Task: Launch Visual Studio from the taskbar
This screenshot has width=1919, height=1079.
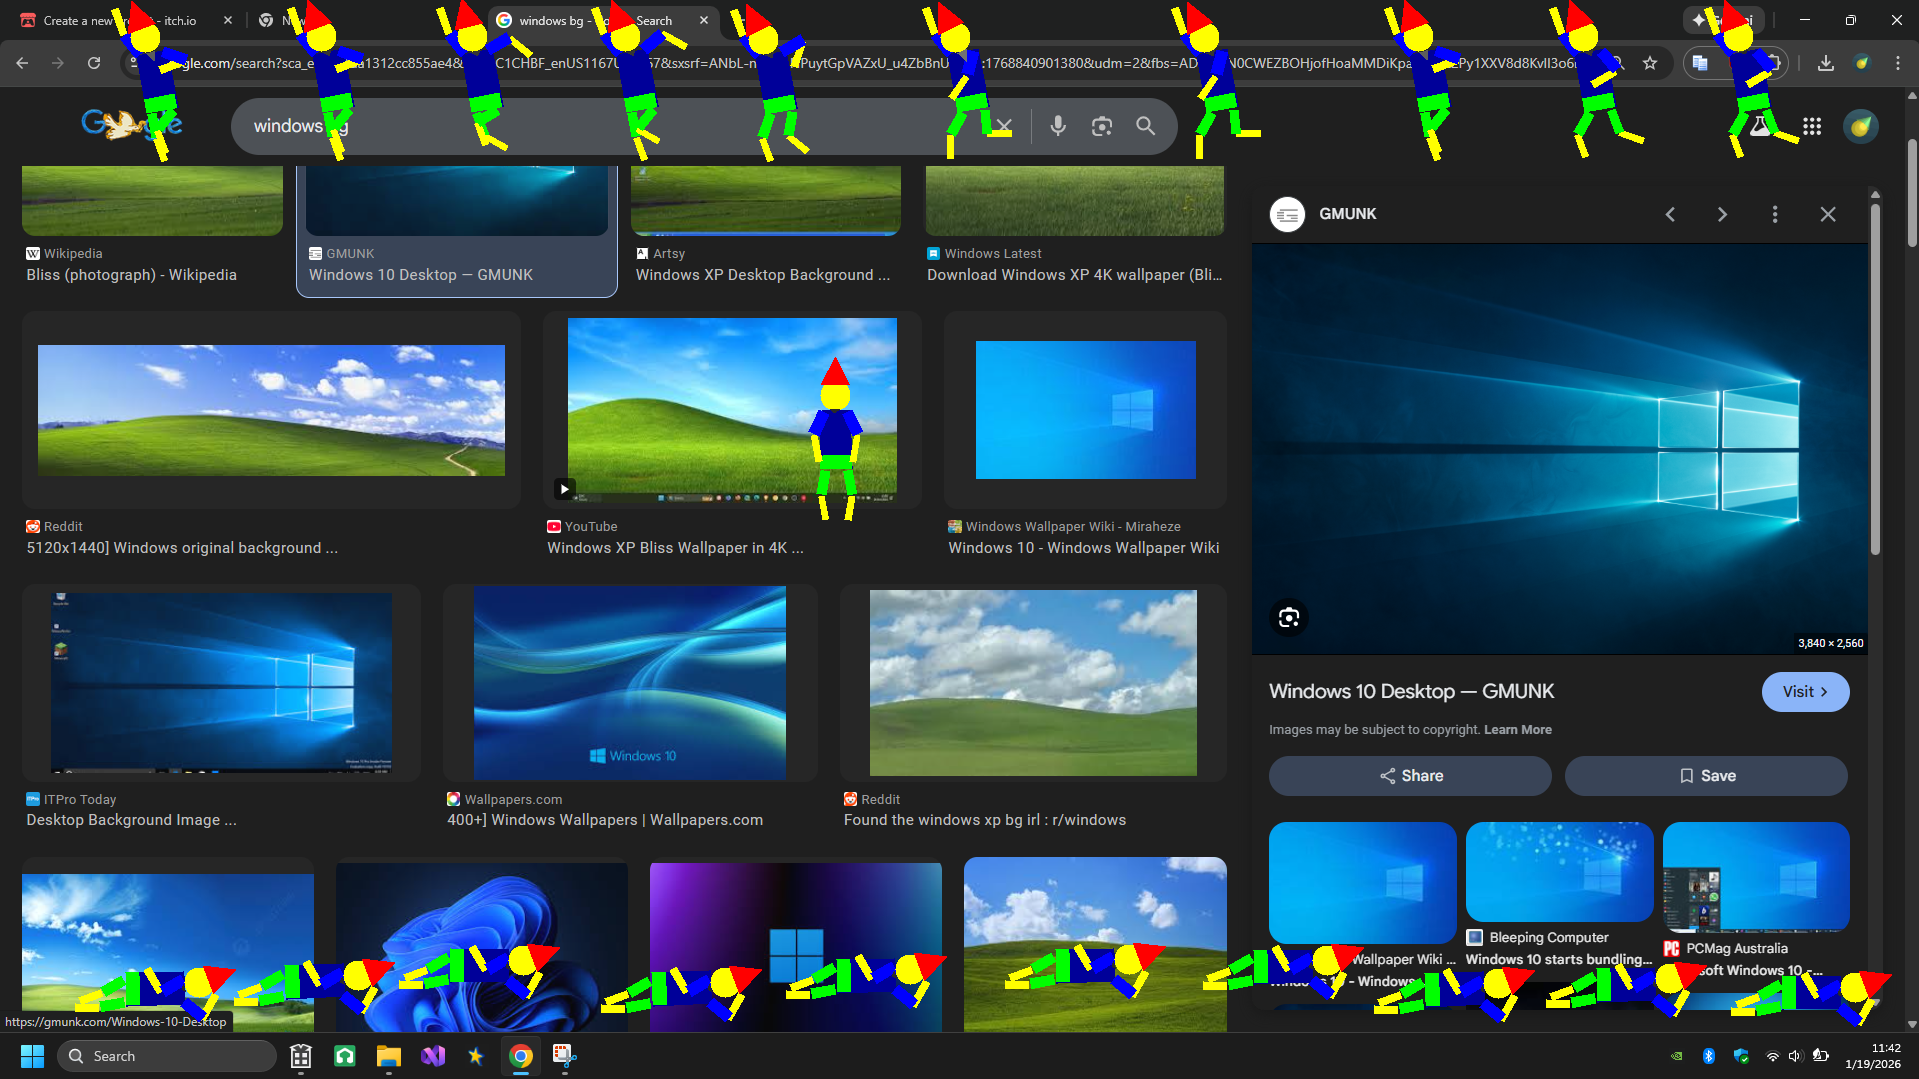Action: 432,1056
